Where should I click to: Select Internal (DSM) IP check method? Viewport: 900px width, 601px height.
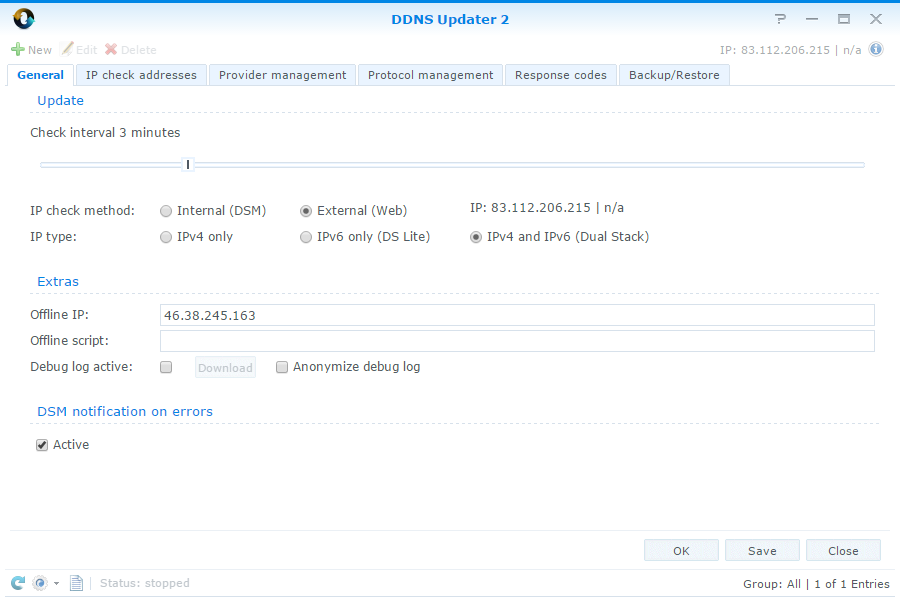(166, 211)
